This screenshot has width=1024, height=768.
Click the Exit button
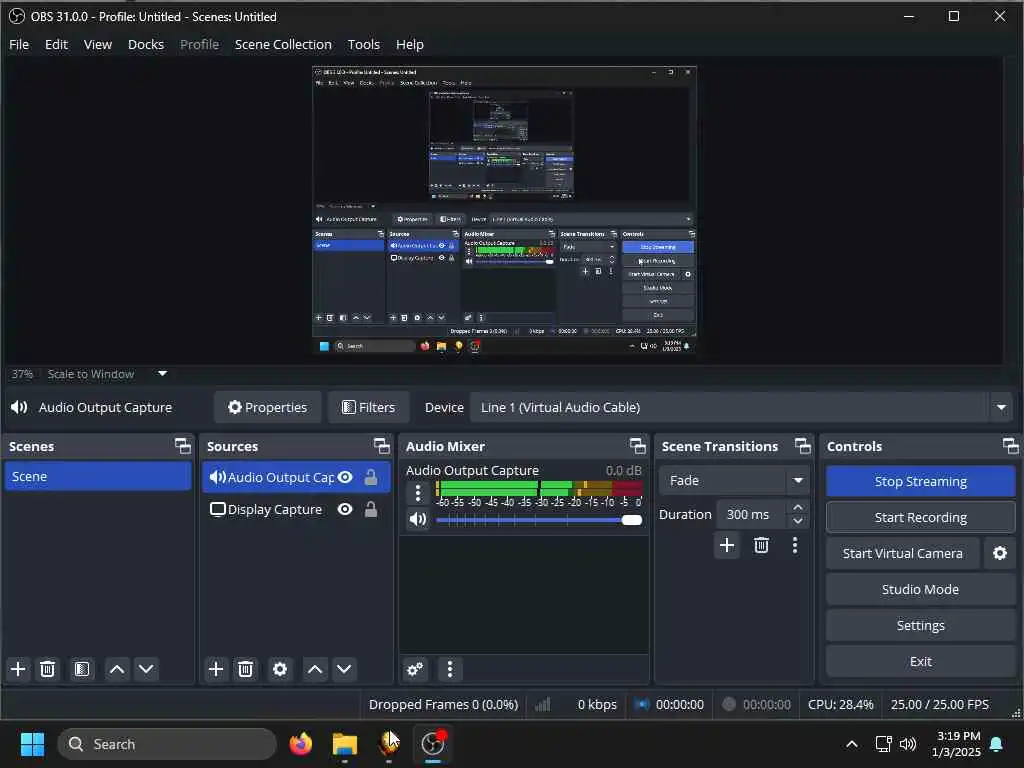click(x=920, y=661)
